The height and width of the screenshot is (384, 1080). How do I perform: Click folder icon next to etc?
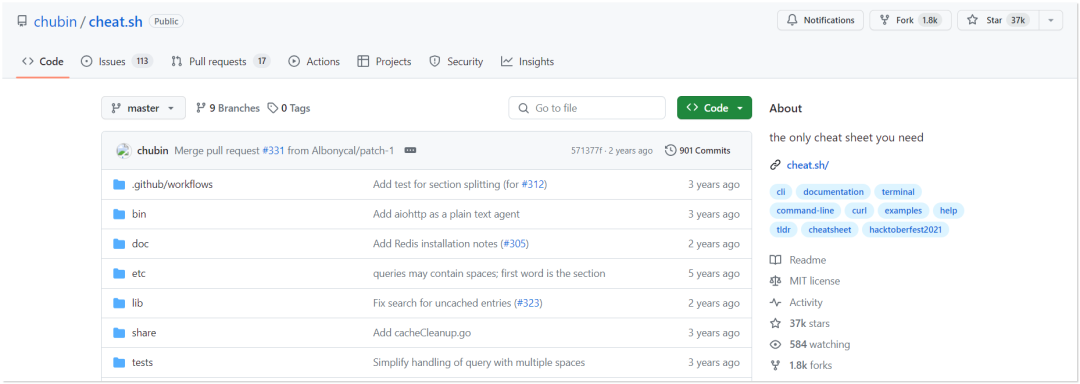[119, 273]
